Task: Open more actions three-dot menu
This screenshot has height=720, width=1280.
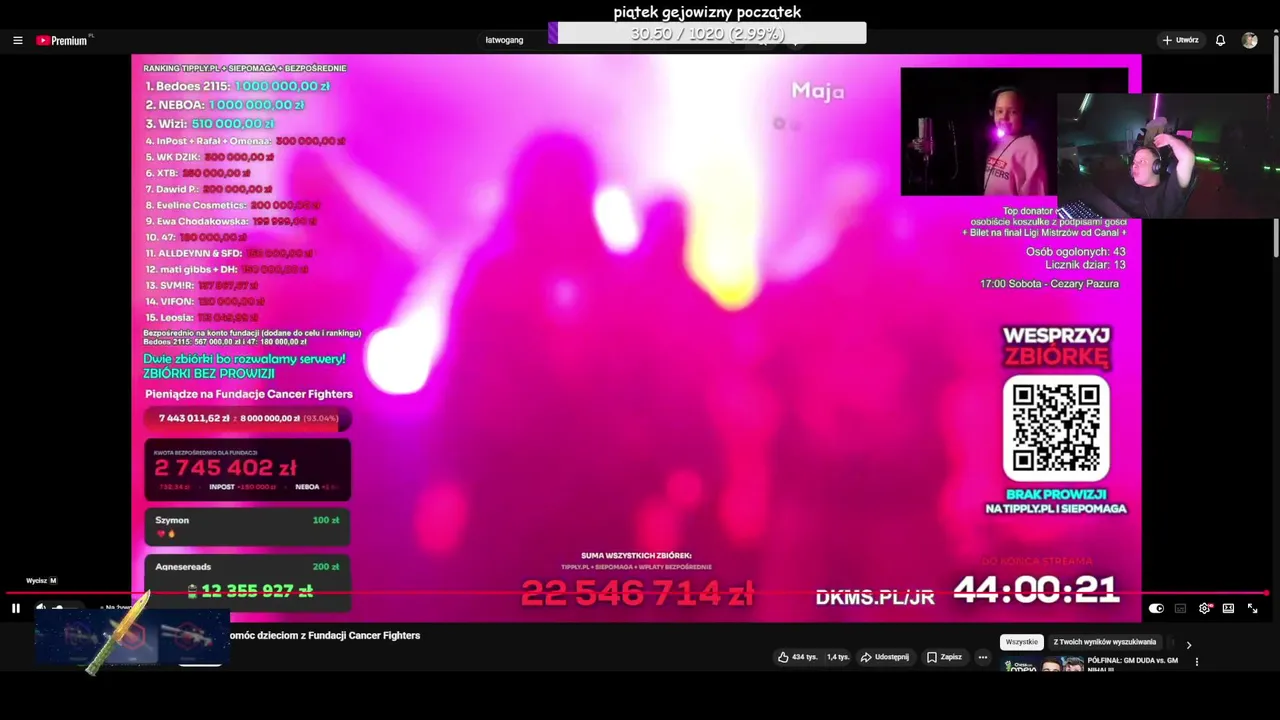Action: click(983, 657)
